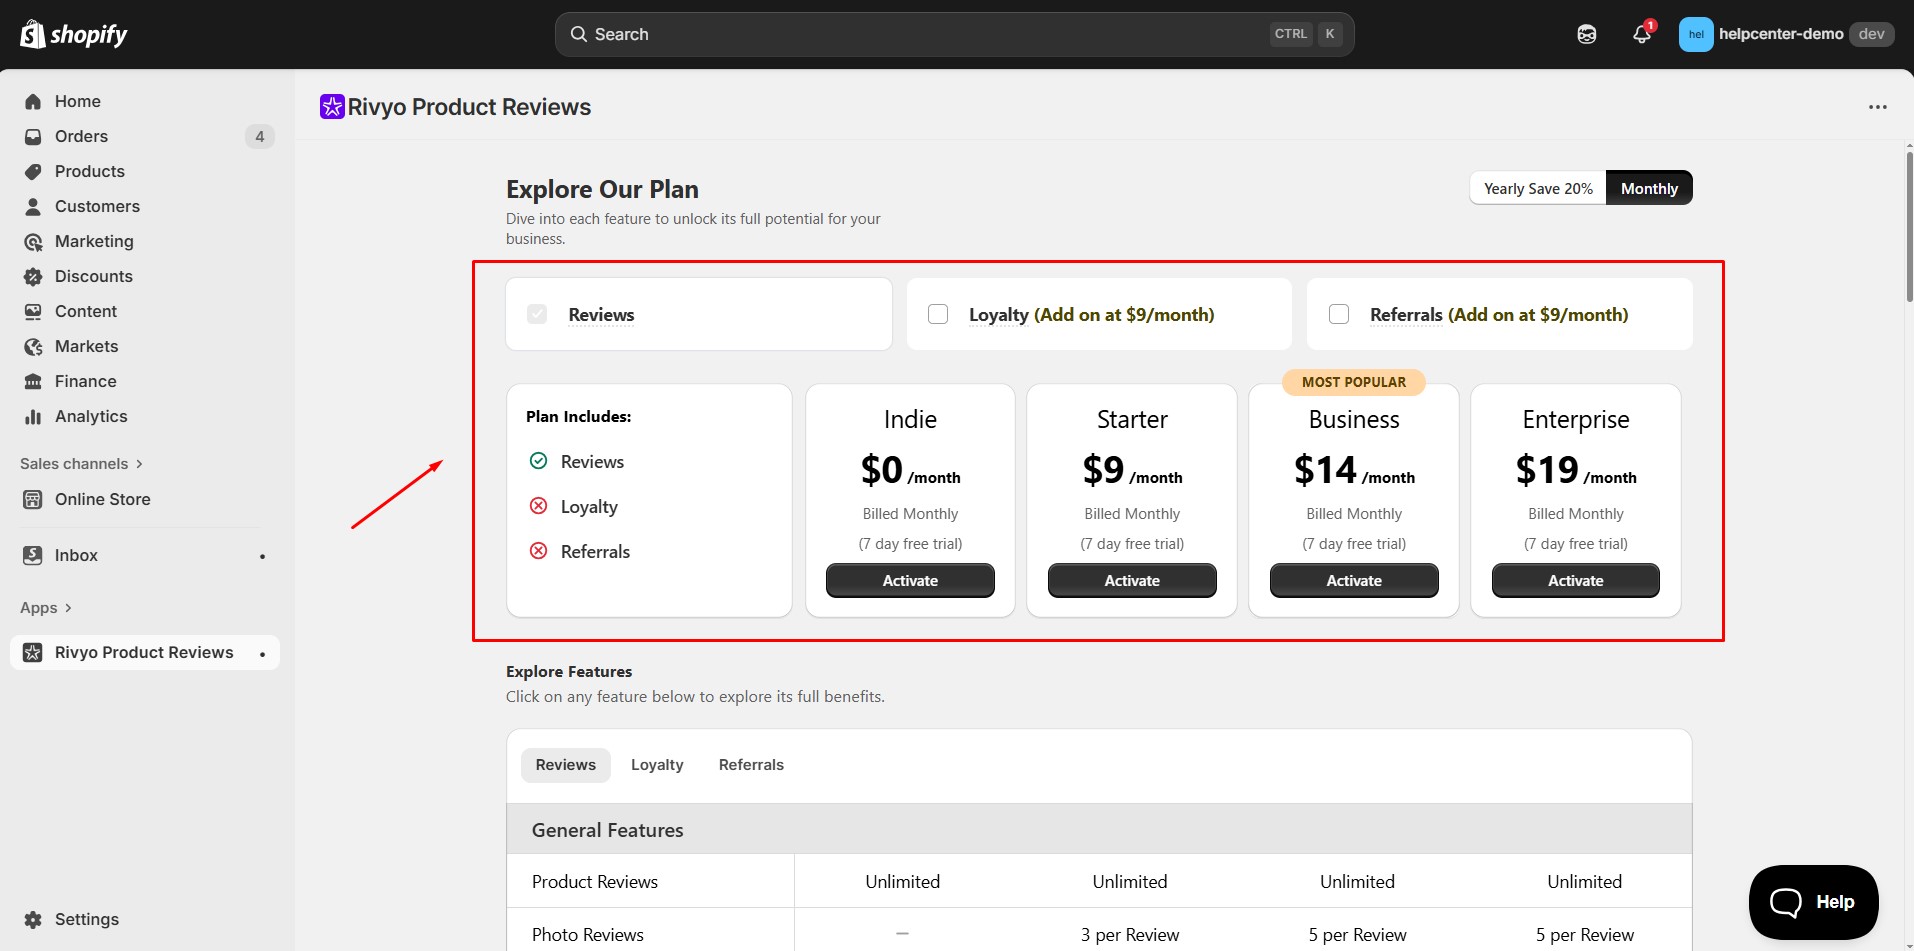Click the page vertical scrollbar
This screenshot has width=1914, height=951.
1908,225
